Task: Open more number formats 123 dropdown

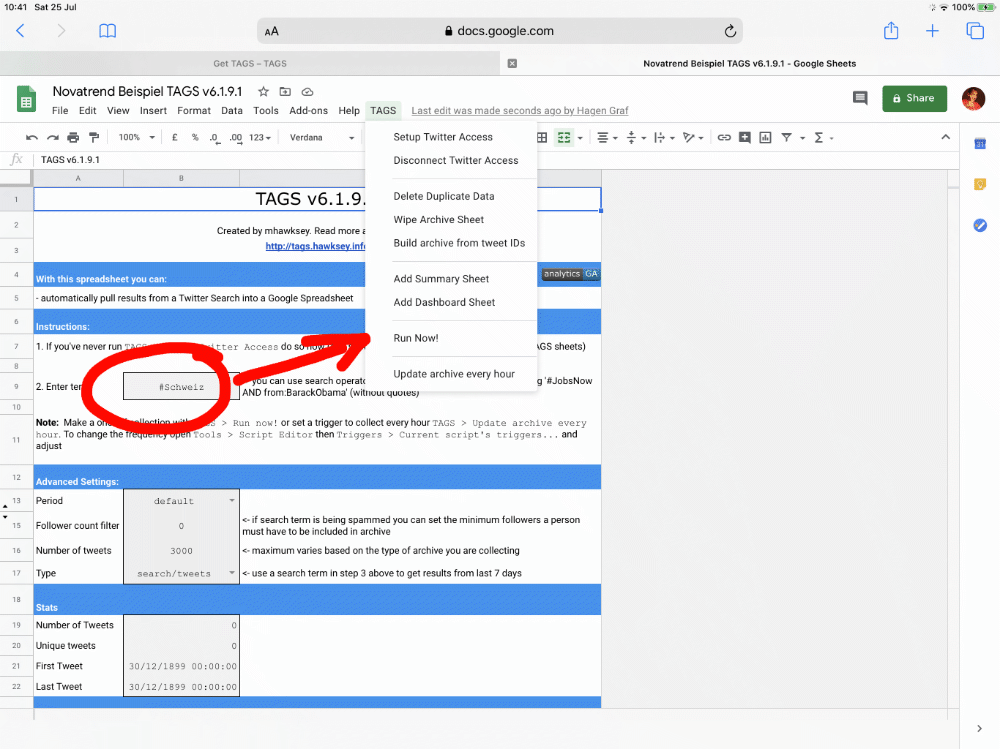Action: click(260, 137)
